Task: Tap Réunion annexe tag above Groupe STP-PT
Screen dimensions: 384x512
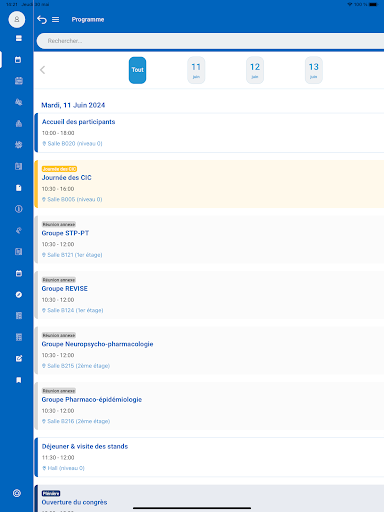Action: tap(59, 224)
